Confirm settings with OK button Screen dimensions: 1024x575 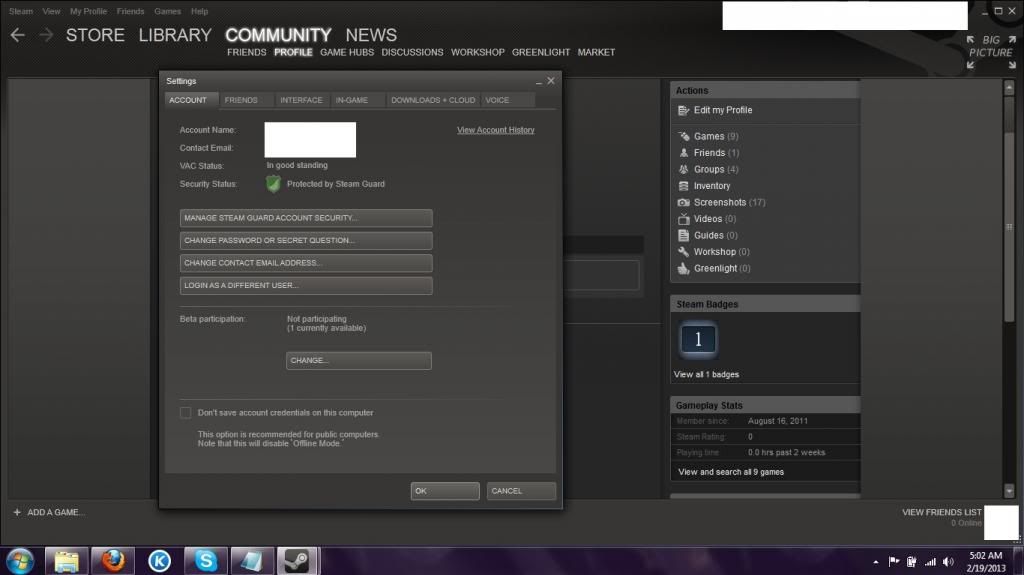point(445,491)
